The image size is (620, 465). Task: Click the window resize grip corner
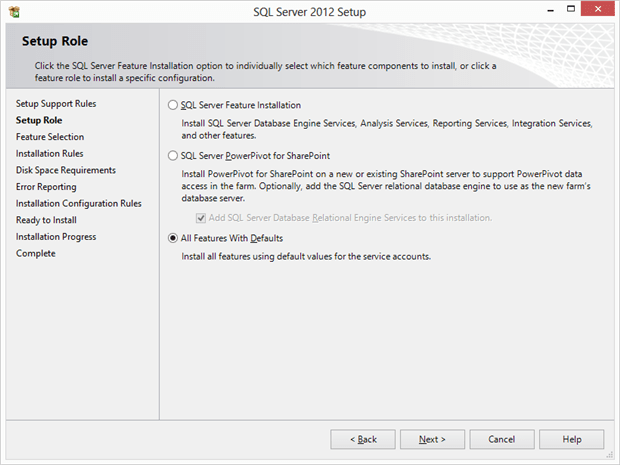click(x=609, y=455)
